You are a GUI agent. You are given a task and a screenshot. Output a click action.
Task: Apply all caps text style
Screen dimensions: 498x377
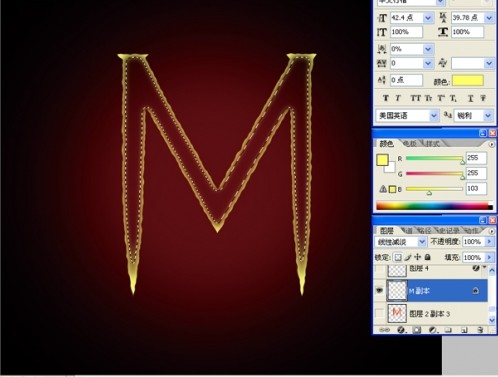coord(415,98)
